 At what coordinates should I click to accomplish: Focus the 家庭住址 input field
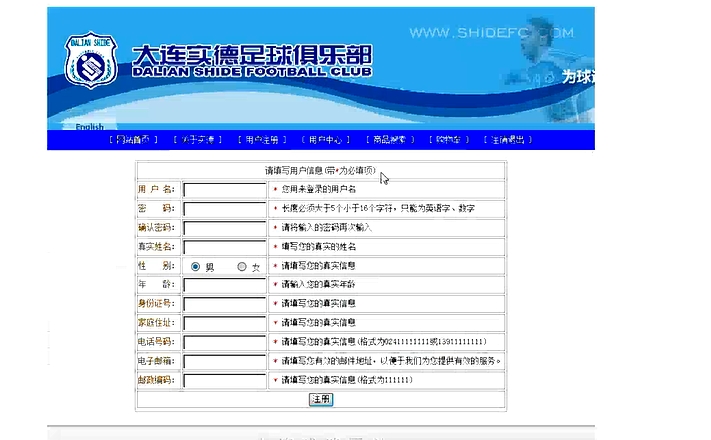[x=224, y=323]
